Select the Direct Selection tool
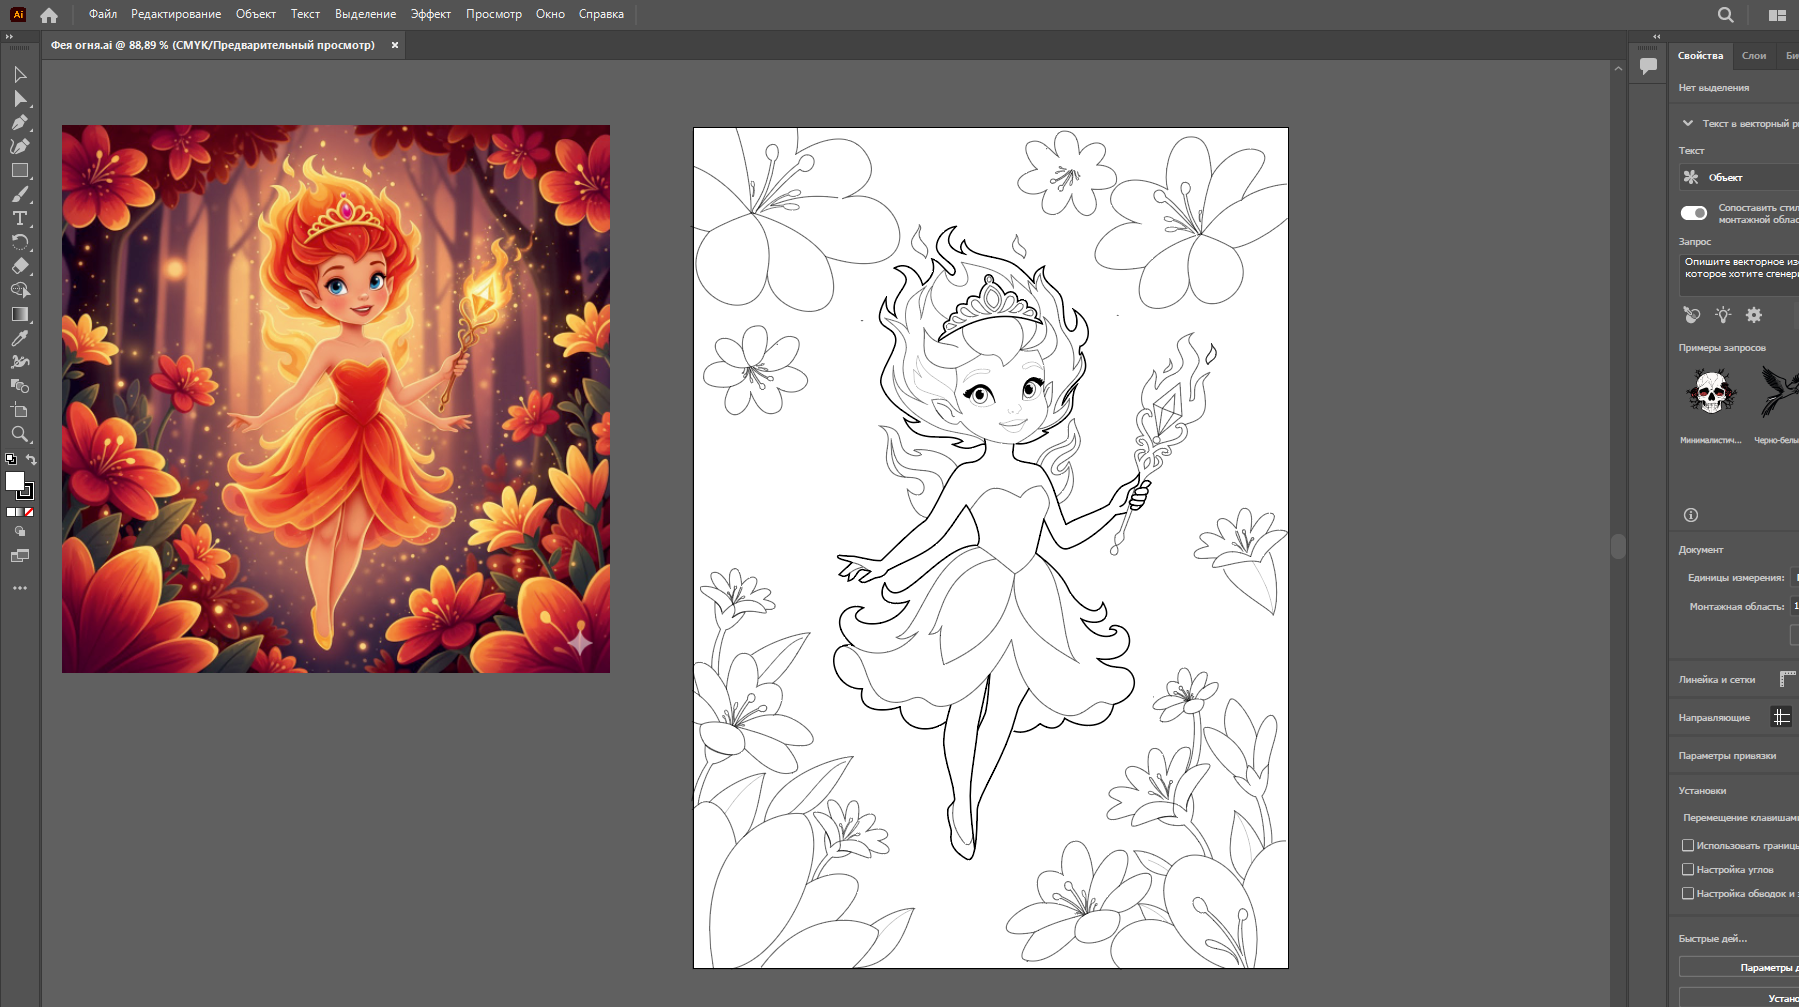This screenshot has height=1007, width=1799. tap(20, 99)
